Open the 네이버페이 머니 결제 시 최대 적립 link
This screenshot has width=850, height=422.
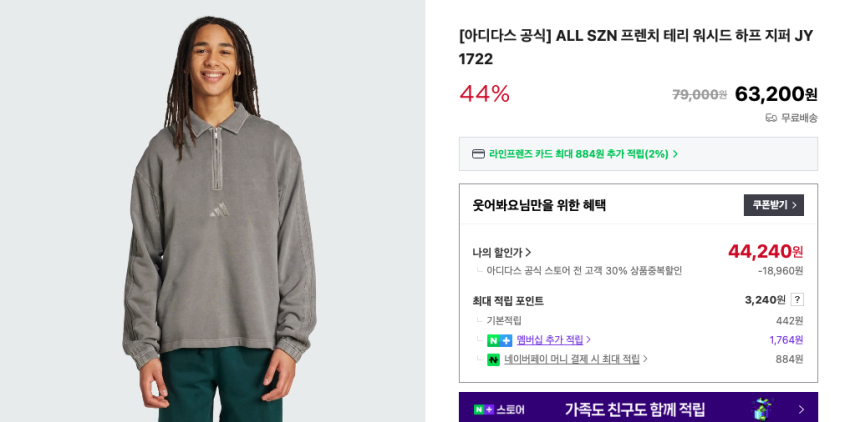(572, 359)
